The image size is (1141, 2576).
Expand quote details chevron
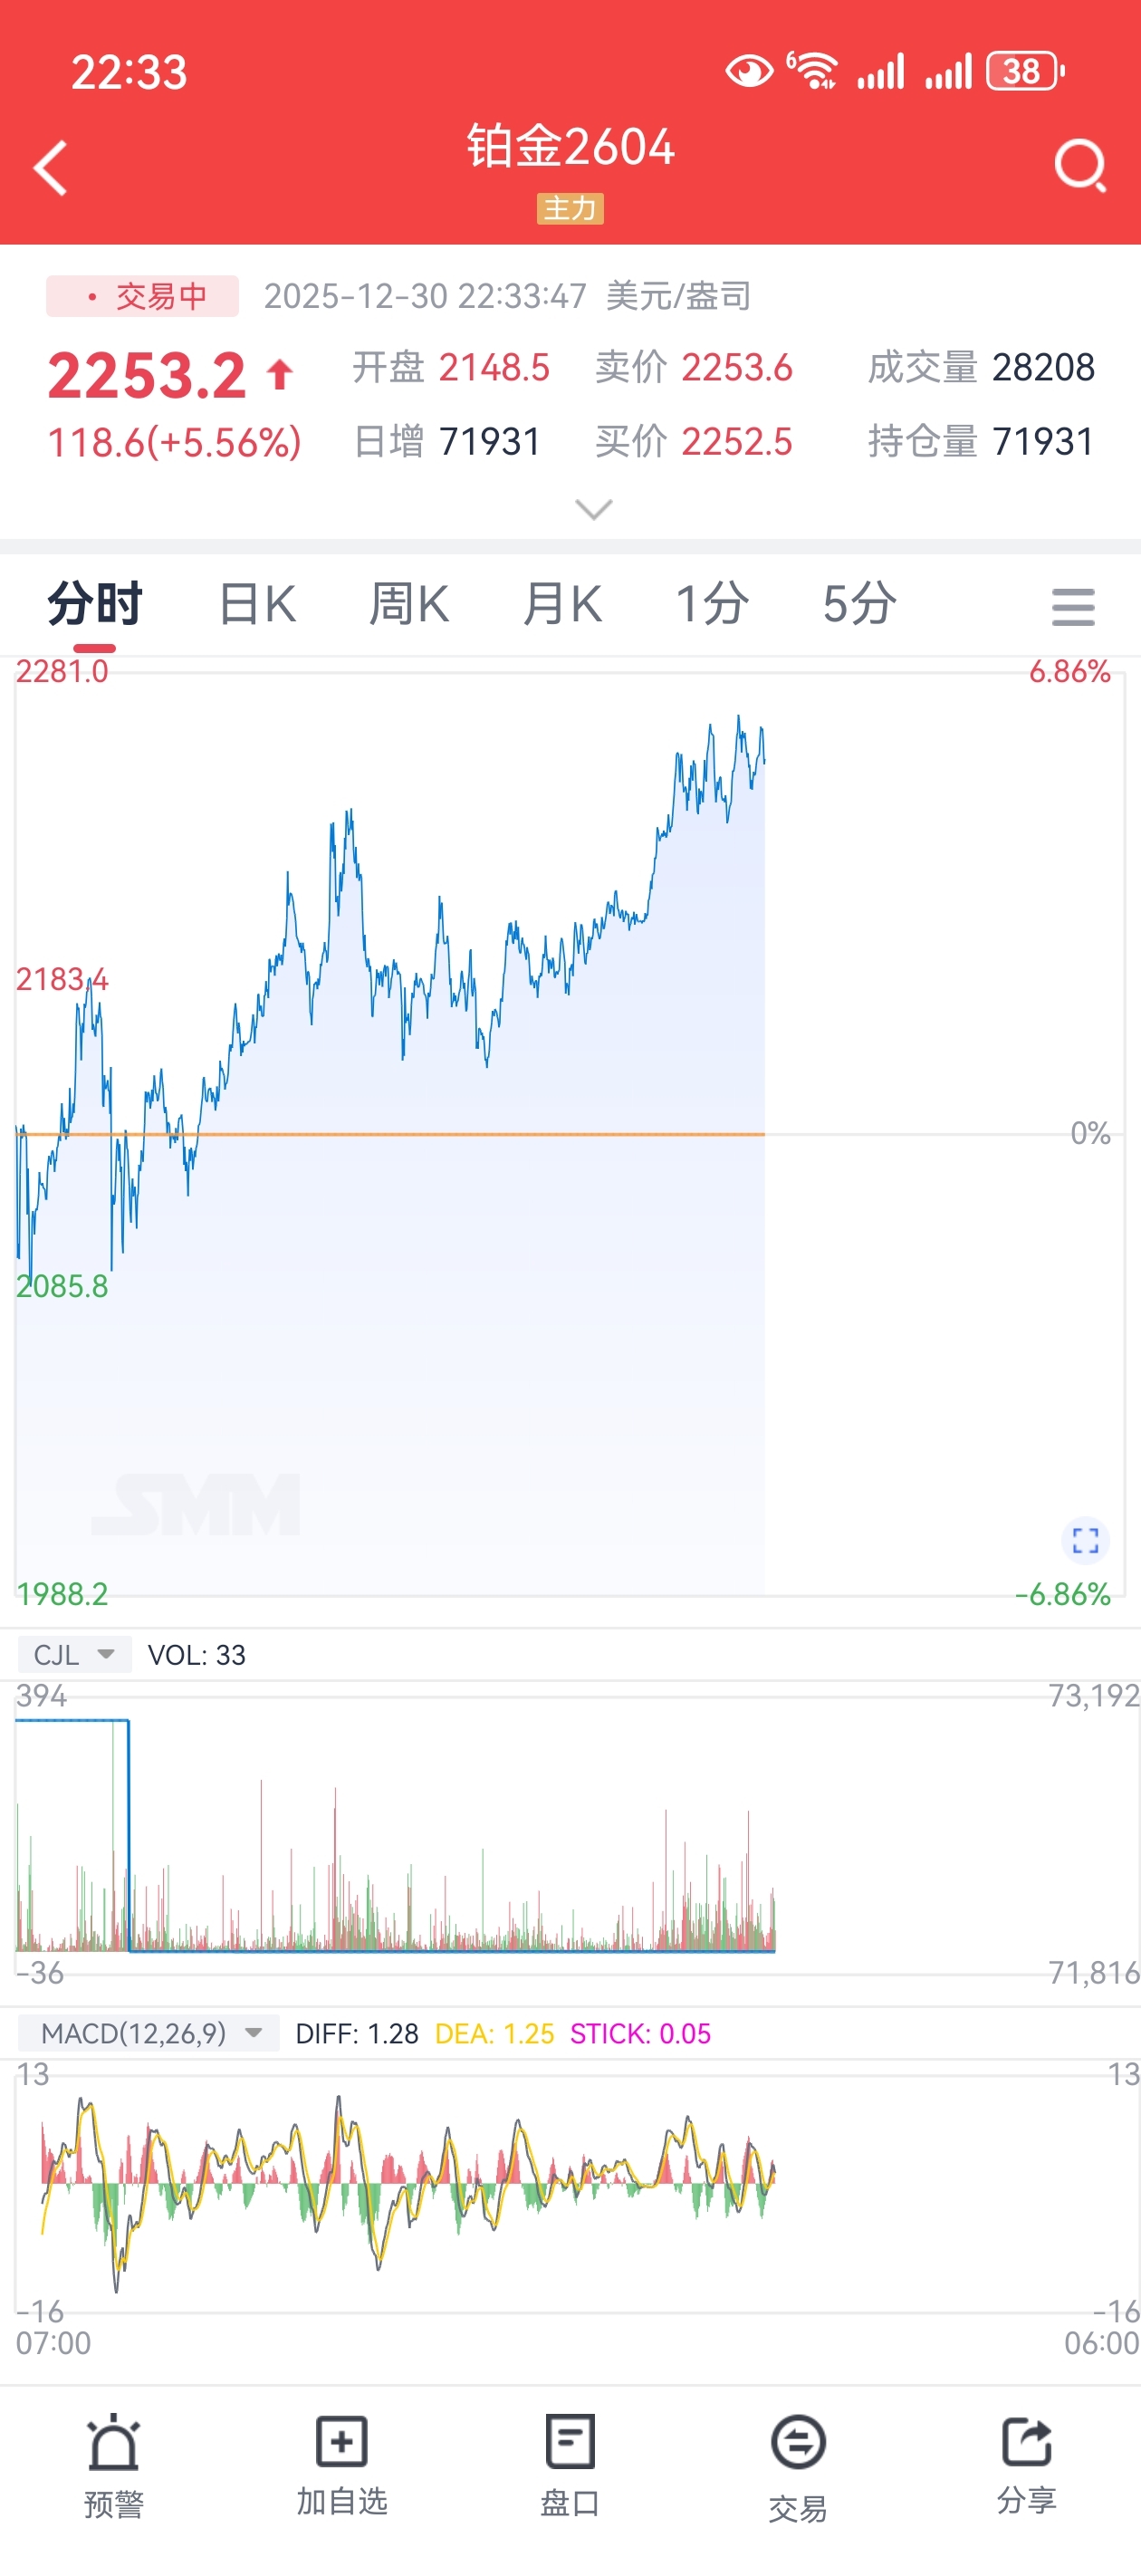(594, 510)
